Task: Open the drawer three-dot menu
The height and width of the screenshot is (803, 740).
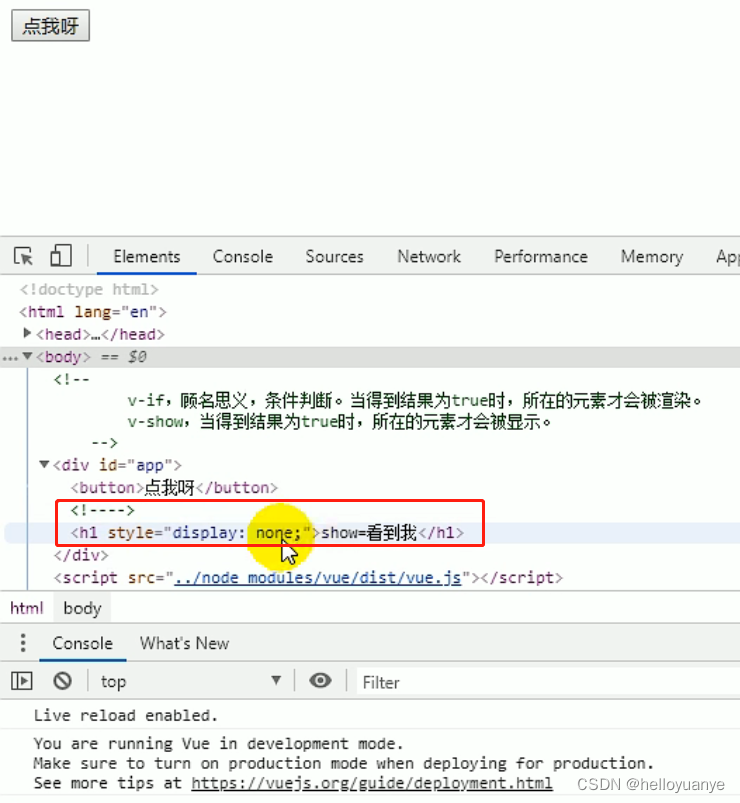Action: pos(23,643)
